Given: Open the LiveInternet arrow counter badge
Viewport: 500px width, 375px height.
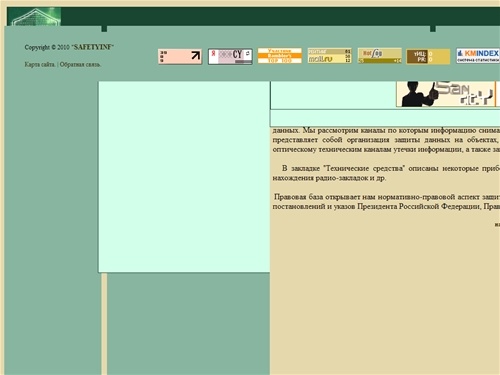Looking at the screenshot, I should pyautogui.click(x=180, y=56).
